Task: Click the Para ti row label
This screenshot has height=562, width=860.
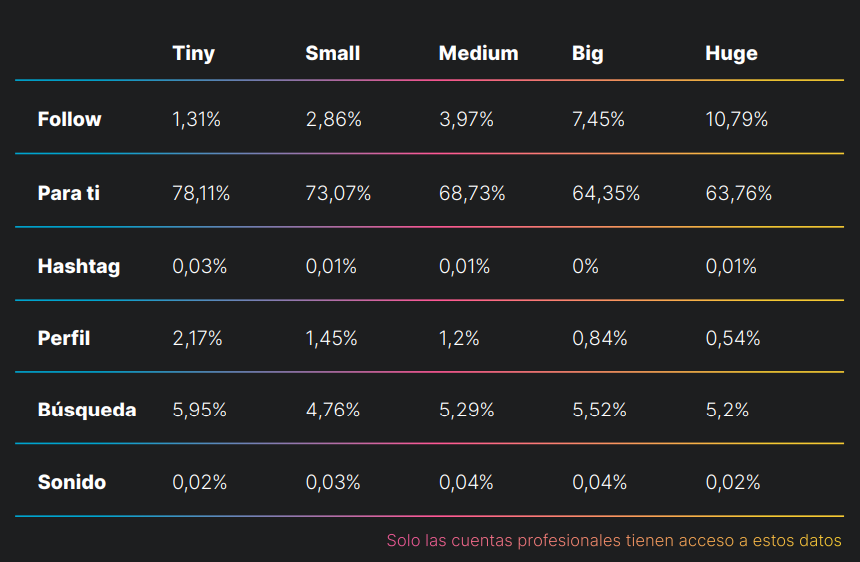Action: (69, 193)
